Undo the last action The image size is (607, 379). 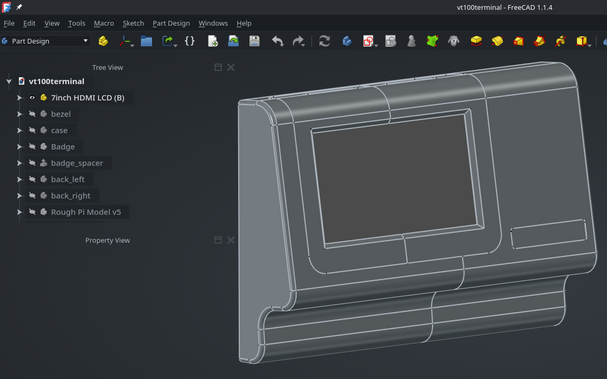[278, 41]
